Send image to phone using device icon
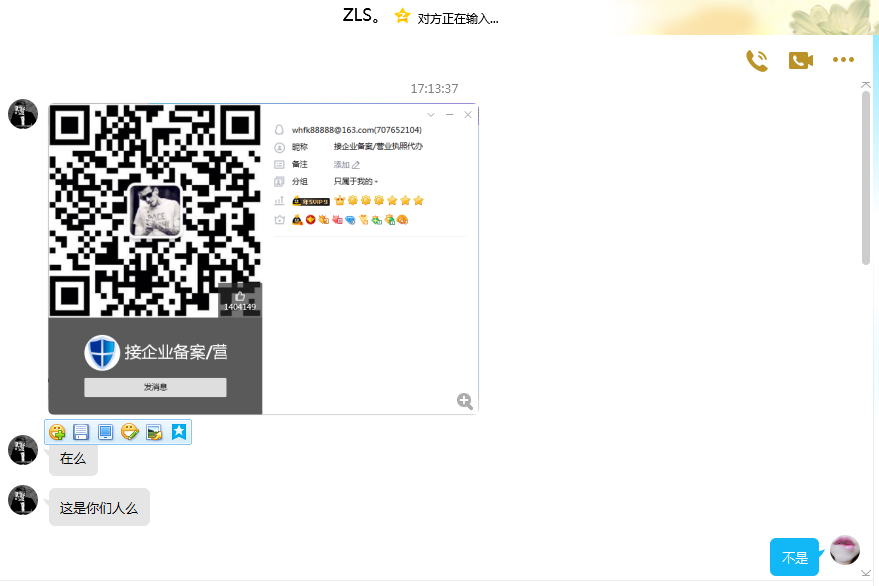Viewport: 879px width, 586px height. pyautogui.click(x=105, y=432)
